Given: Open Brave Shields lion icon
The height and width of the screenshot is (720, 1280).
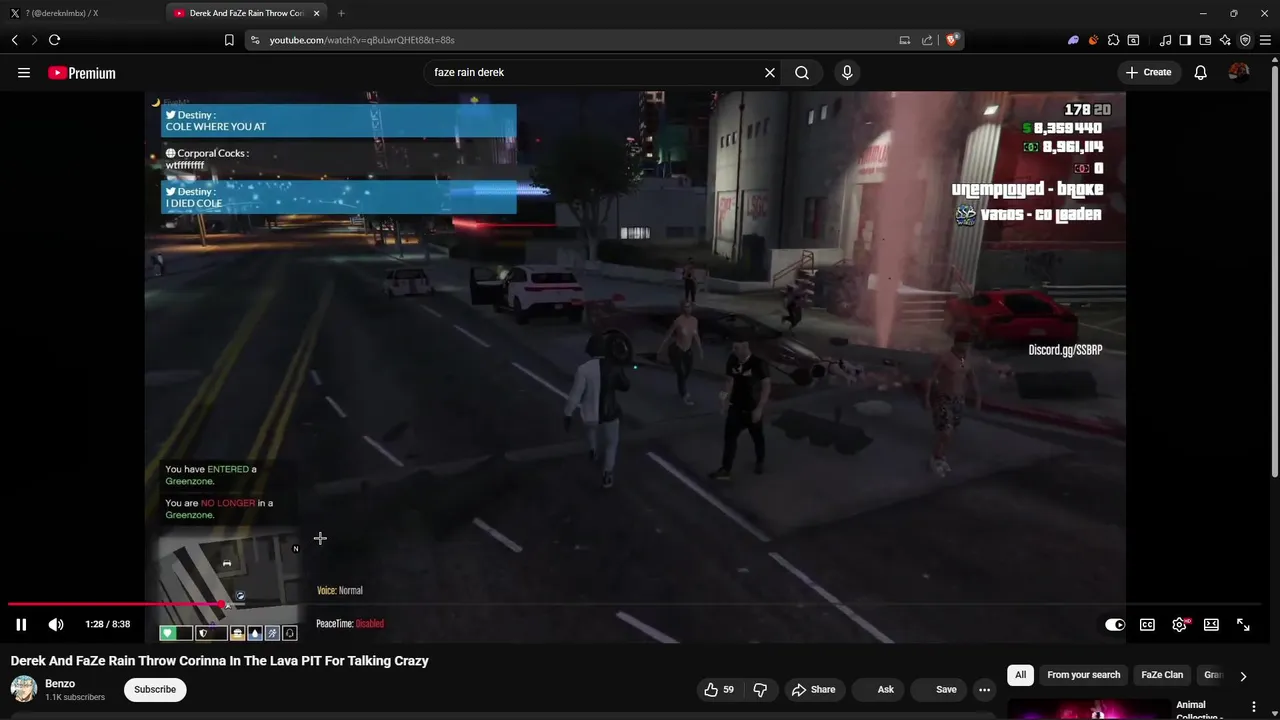Looking at the screenshot, I should point(952,40).
